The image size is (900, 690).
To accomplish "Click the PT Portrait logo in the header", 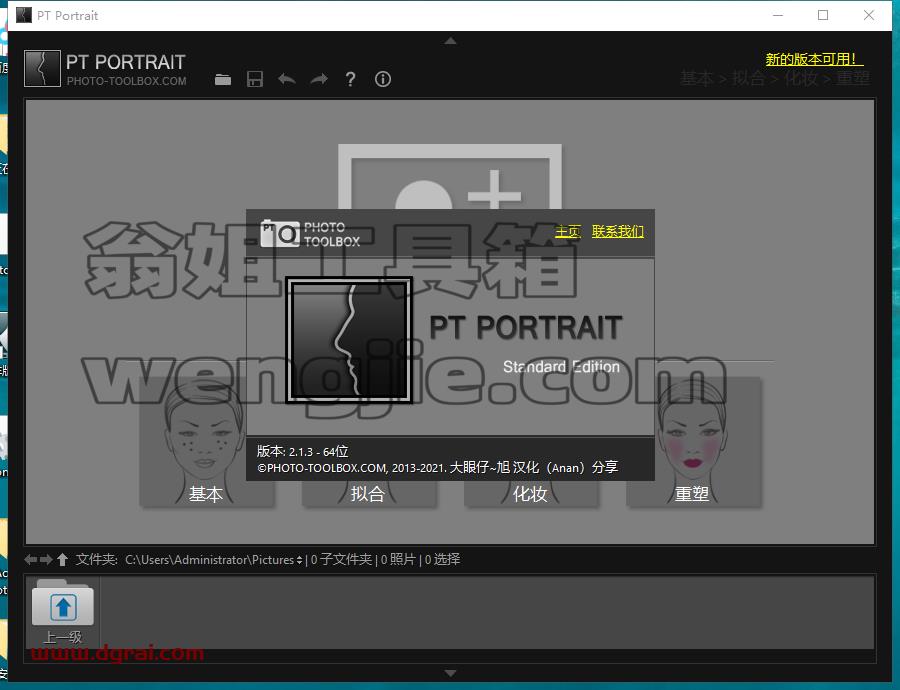I will [42, 69].
